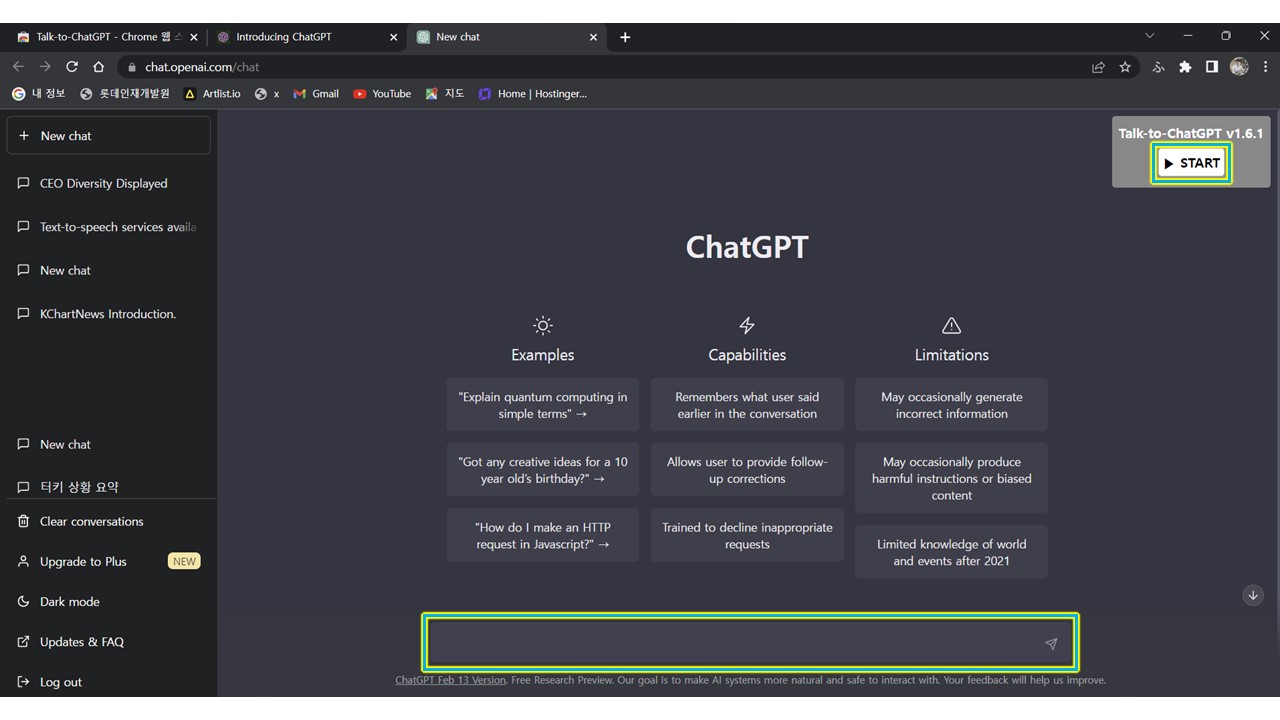Screen dimensions: 1280x720
Task: Open the browser side panel icon
Action: [1211, 67]
